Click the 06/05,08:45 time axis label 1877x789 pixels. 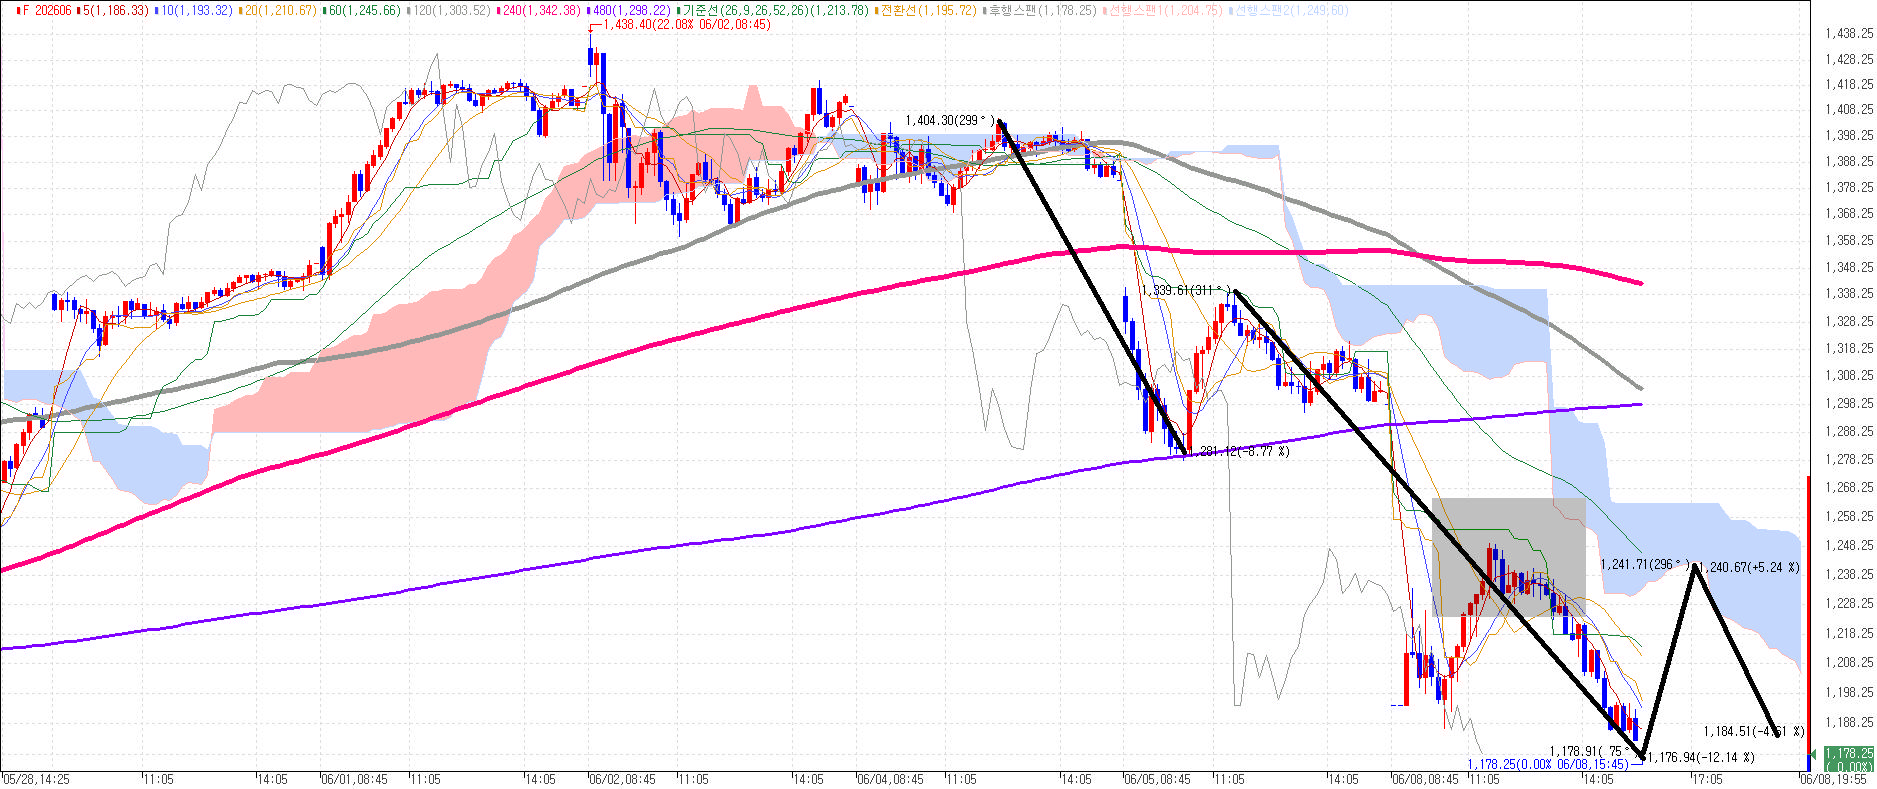1157,779
